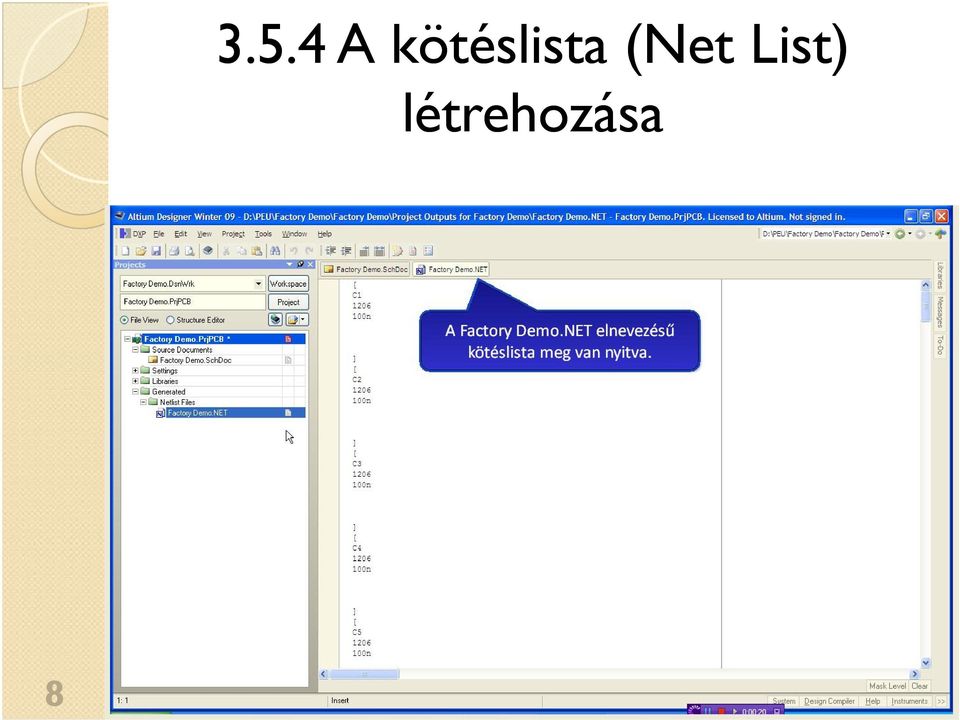Open Factory Demo.DsnWrk workspace dropdown
Image resolution: width=960 pixels, height=720 pixels.
(258, 283)
